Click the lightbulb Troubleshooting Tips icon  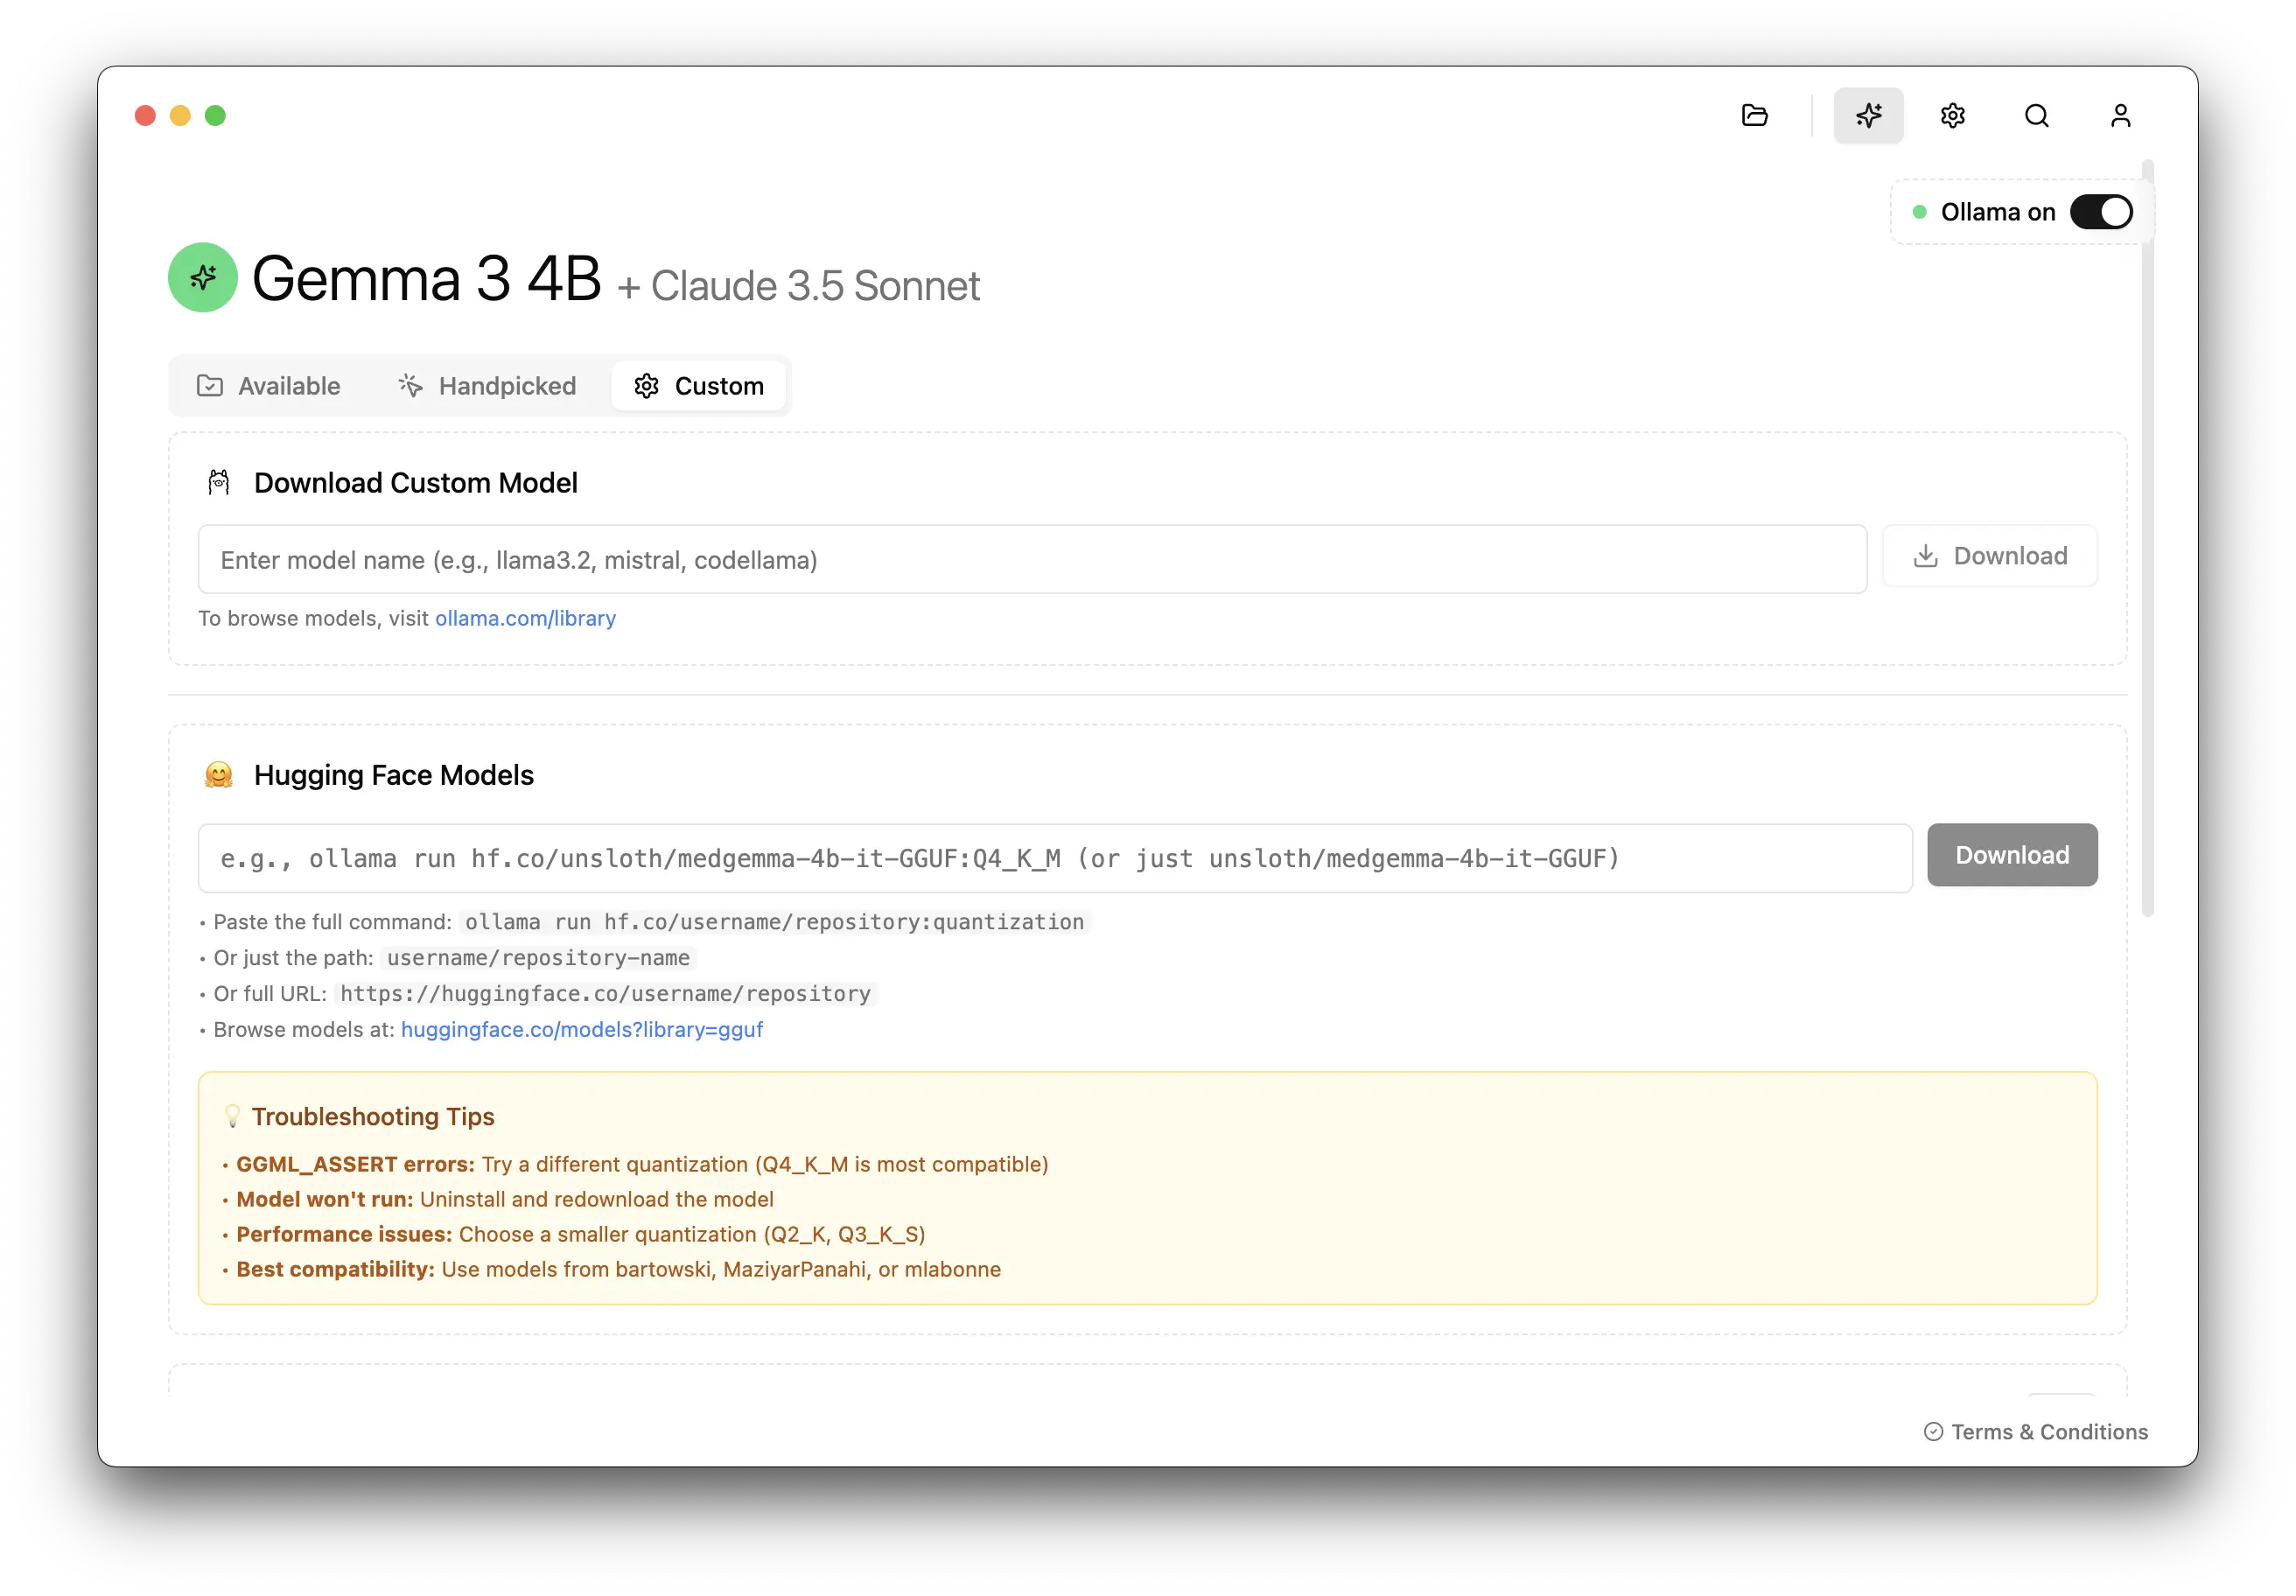(x=232, y=1116)
